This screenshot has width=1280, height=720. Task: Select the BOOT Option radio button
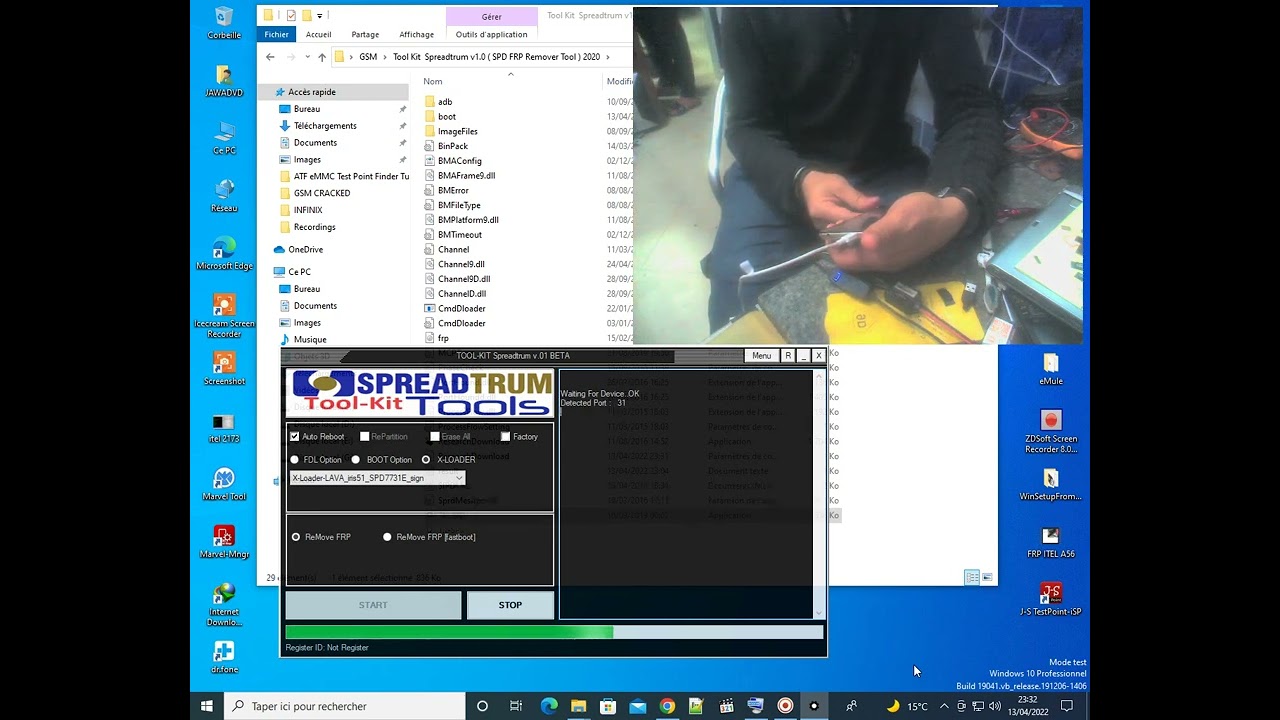[x=356, y=460]
